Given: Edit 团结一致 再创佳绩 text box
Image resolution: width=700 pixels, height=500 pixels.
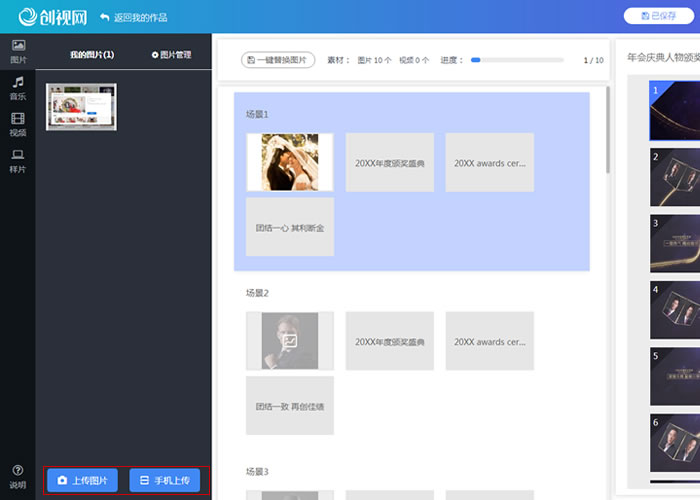Looking at the screenshot, I should tap(290, 405).
